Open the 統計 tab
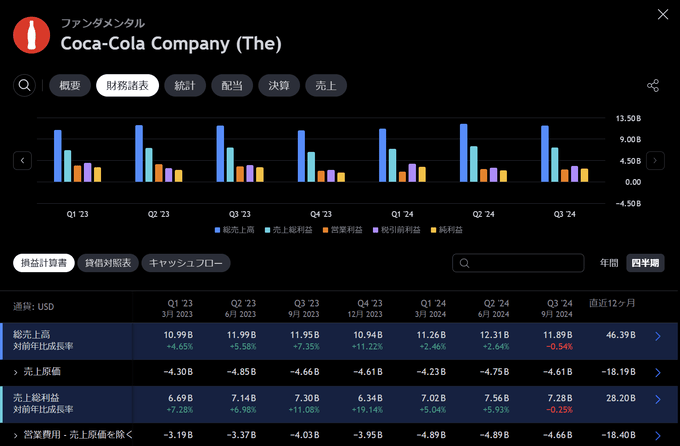The width and height of the screenshot is (680, 446). [185, 85]
